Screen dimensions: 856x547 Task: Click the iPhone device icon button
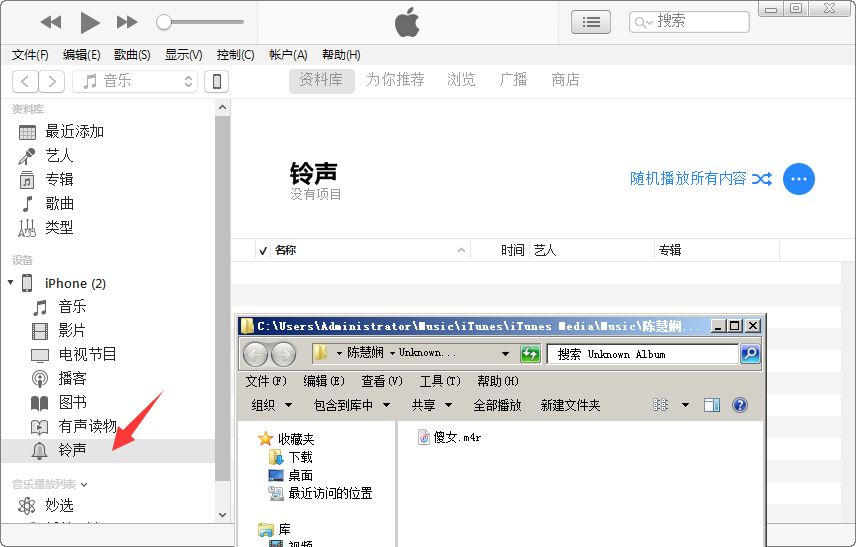coord(216,81)
